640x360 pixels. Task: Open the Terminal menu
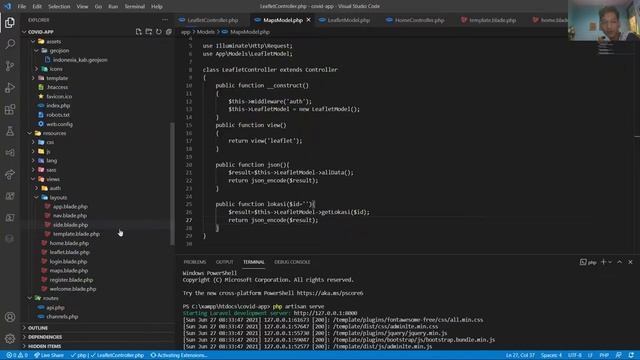click(x=135, y=6)
